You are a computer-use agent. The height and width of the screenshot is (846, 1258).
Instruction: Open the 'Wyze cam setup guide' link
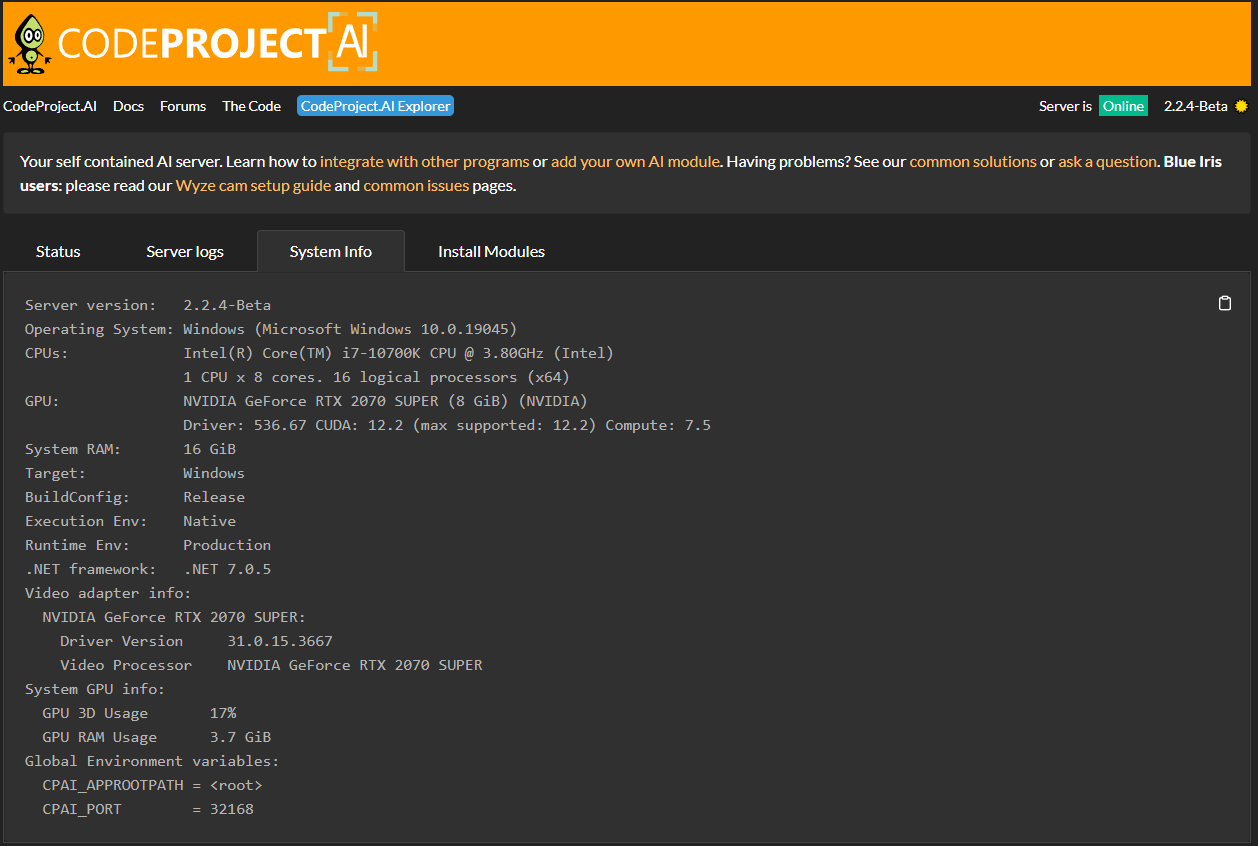point(253,185)
